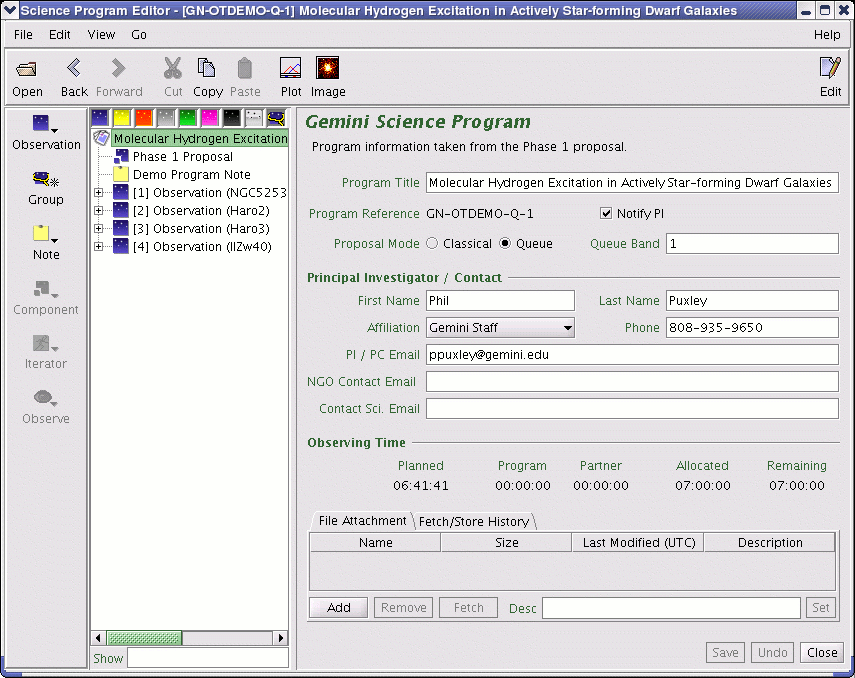
Task: Click the Cut scissors icon
Action: click(173, 68)
